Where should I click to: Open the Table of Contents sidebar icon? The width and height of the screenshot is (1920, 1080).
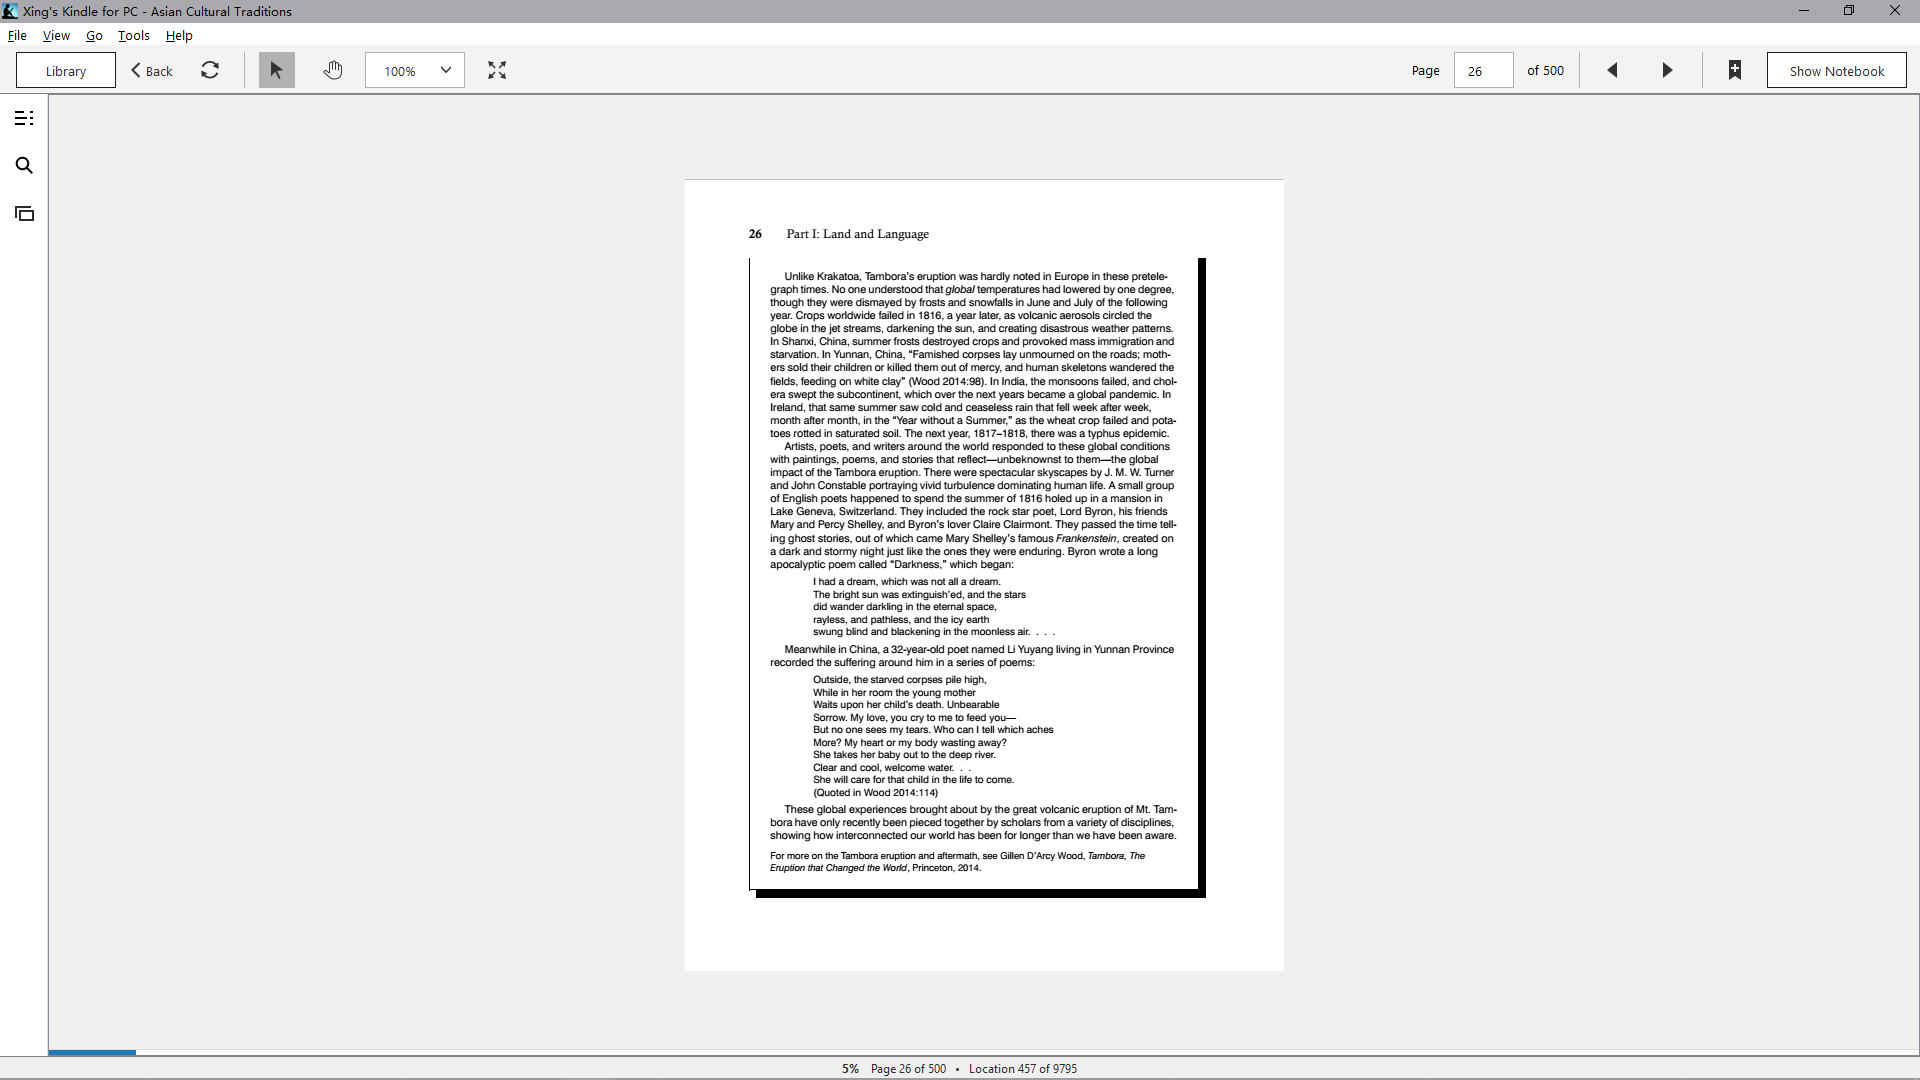[x=24, y=118]
